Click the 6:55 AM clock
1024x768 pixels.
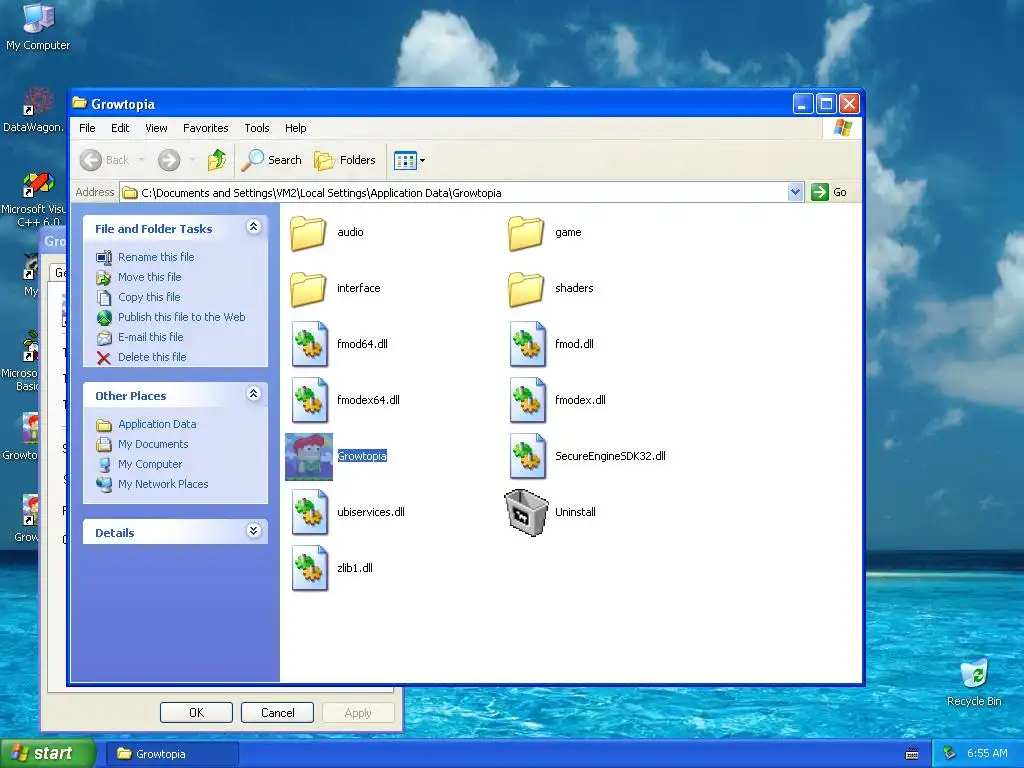[987, 754]
